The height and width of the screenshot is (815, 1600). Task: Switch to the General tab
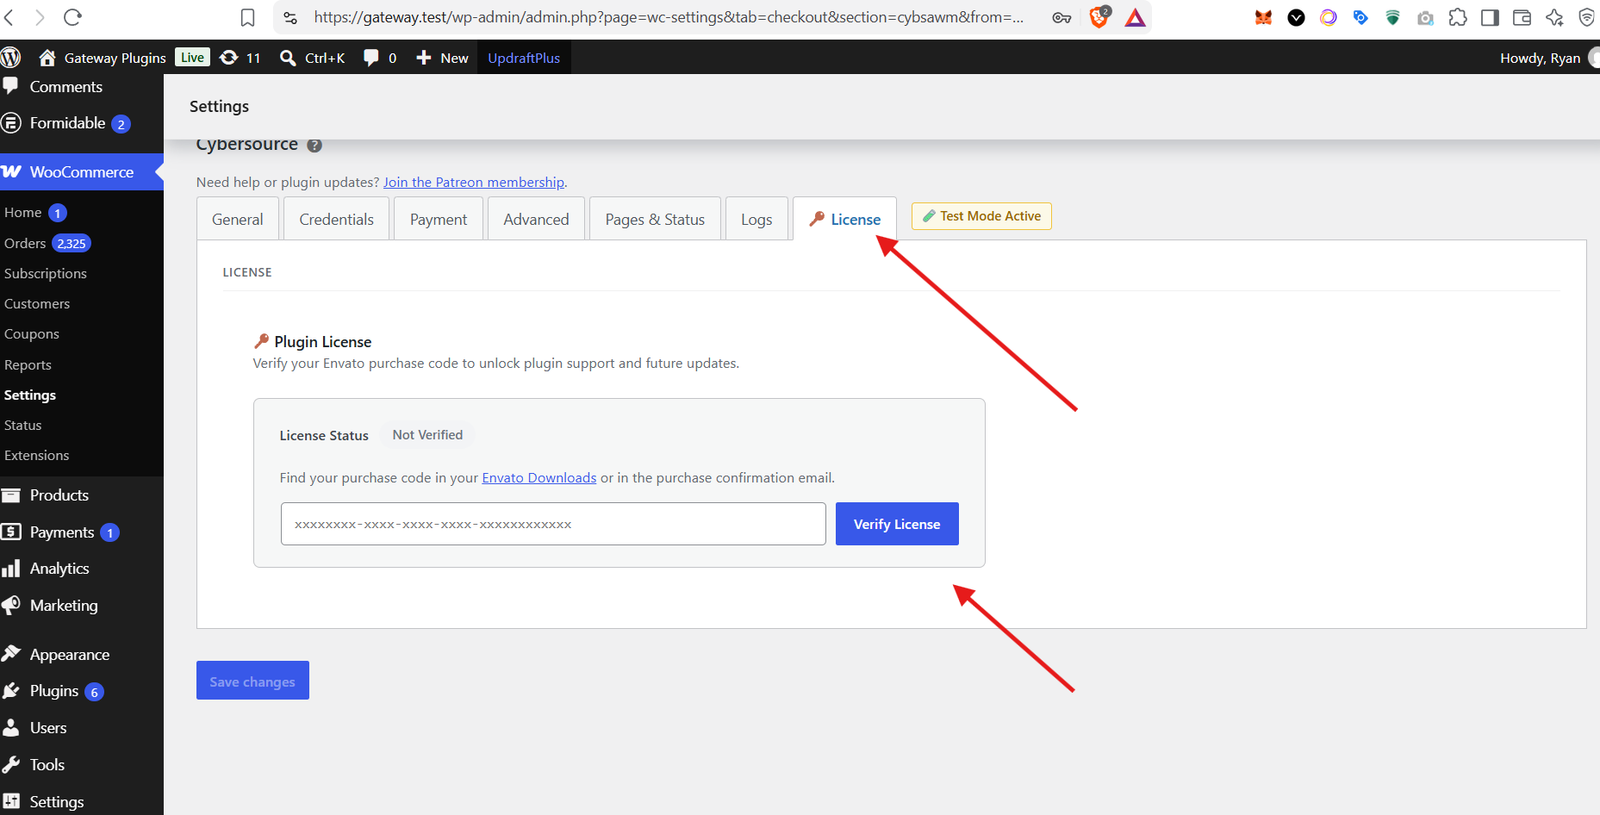point(238,219)
